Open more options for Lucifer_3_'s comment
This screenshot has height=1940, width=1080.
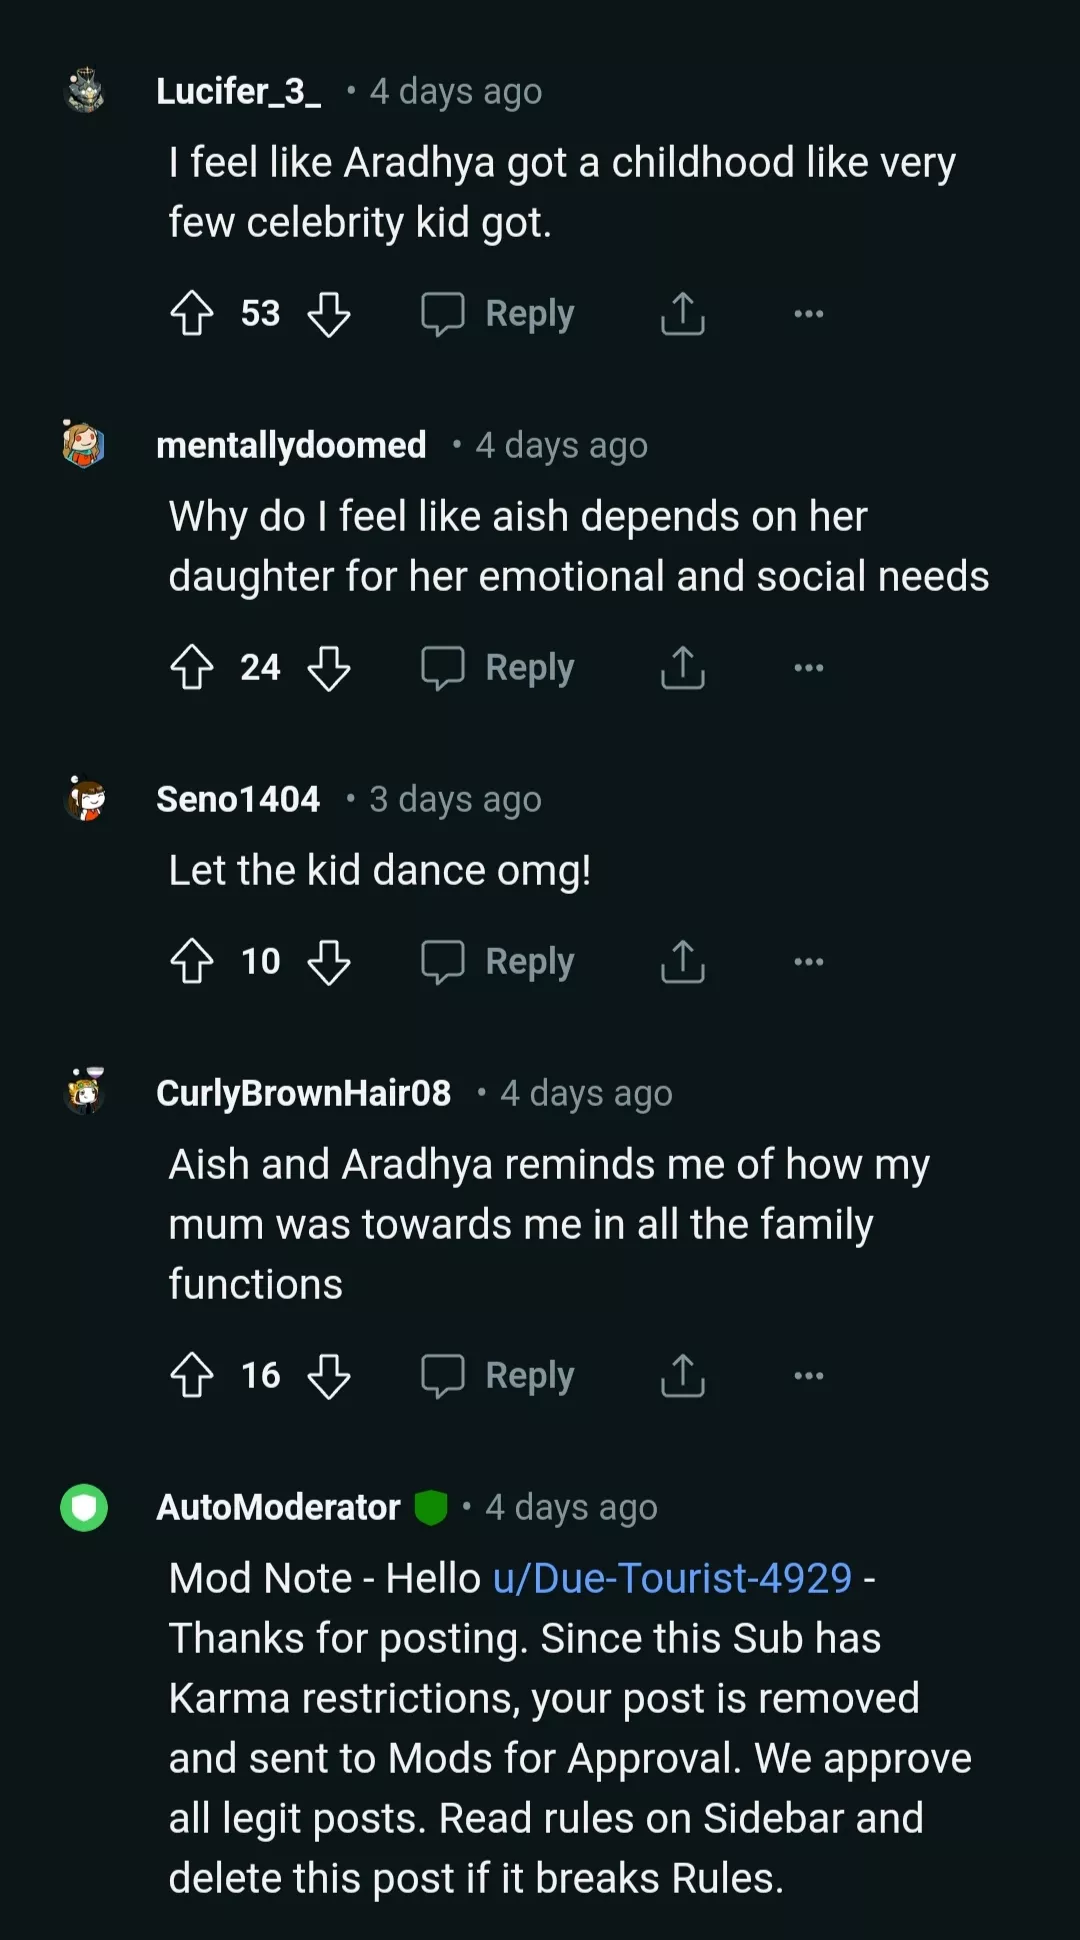click(808, 313)
